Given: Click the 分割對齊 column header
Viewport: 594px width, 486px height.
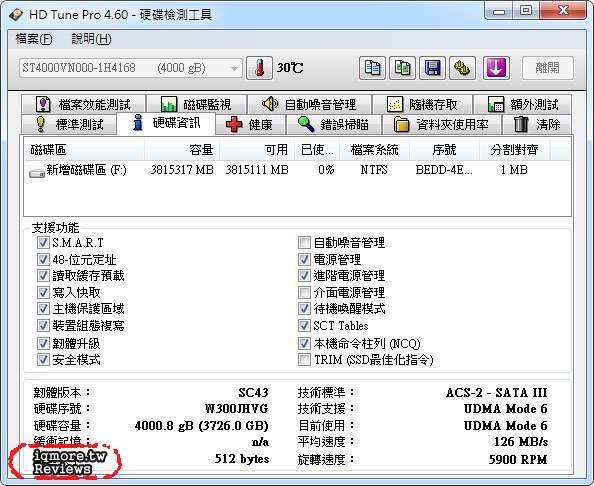Looking at the screenshot, I should point(514,150).
